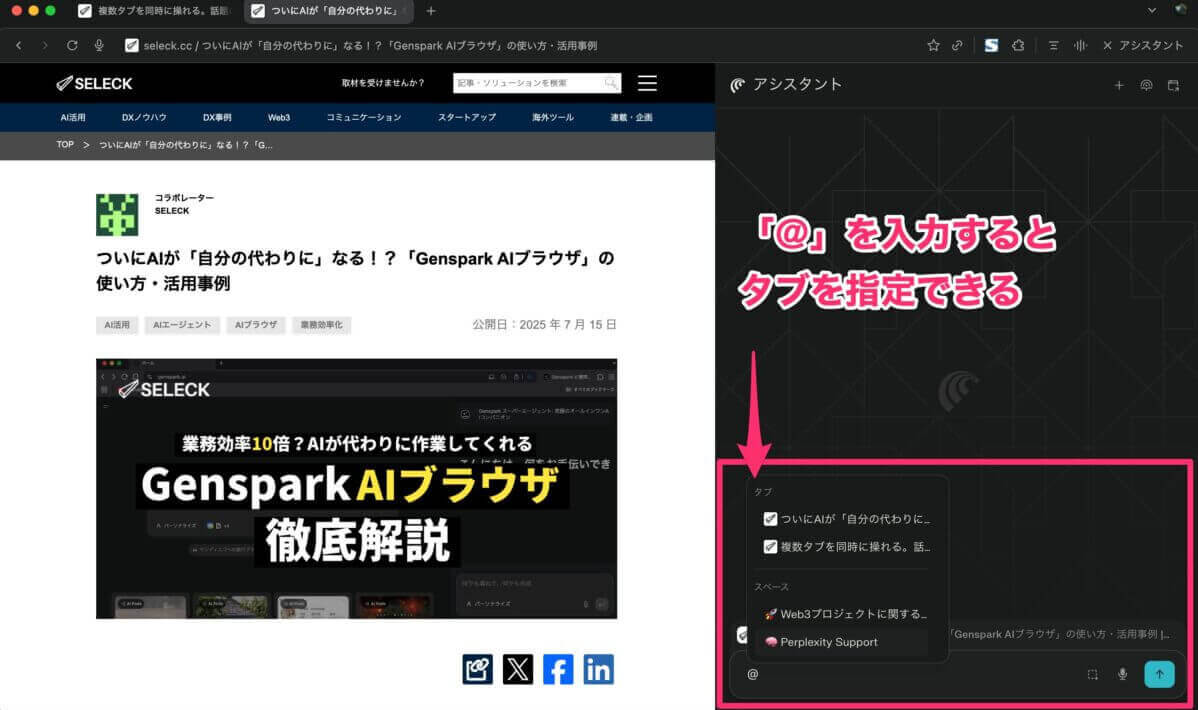1198x710 pixels.
Task: Click the Genspark AIブラウザ hero image
Action: 356,488
